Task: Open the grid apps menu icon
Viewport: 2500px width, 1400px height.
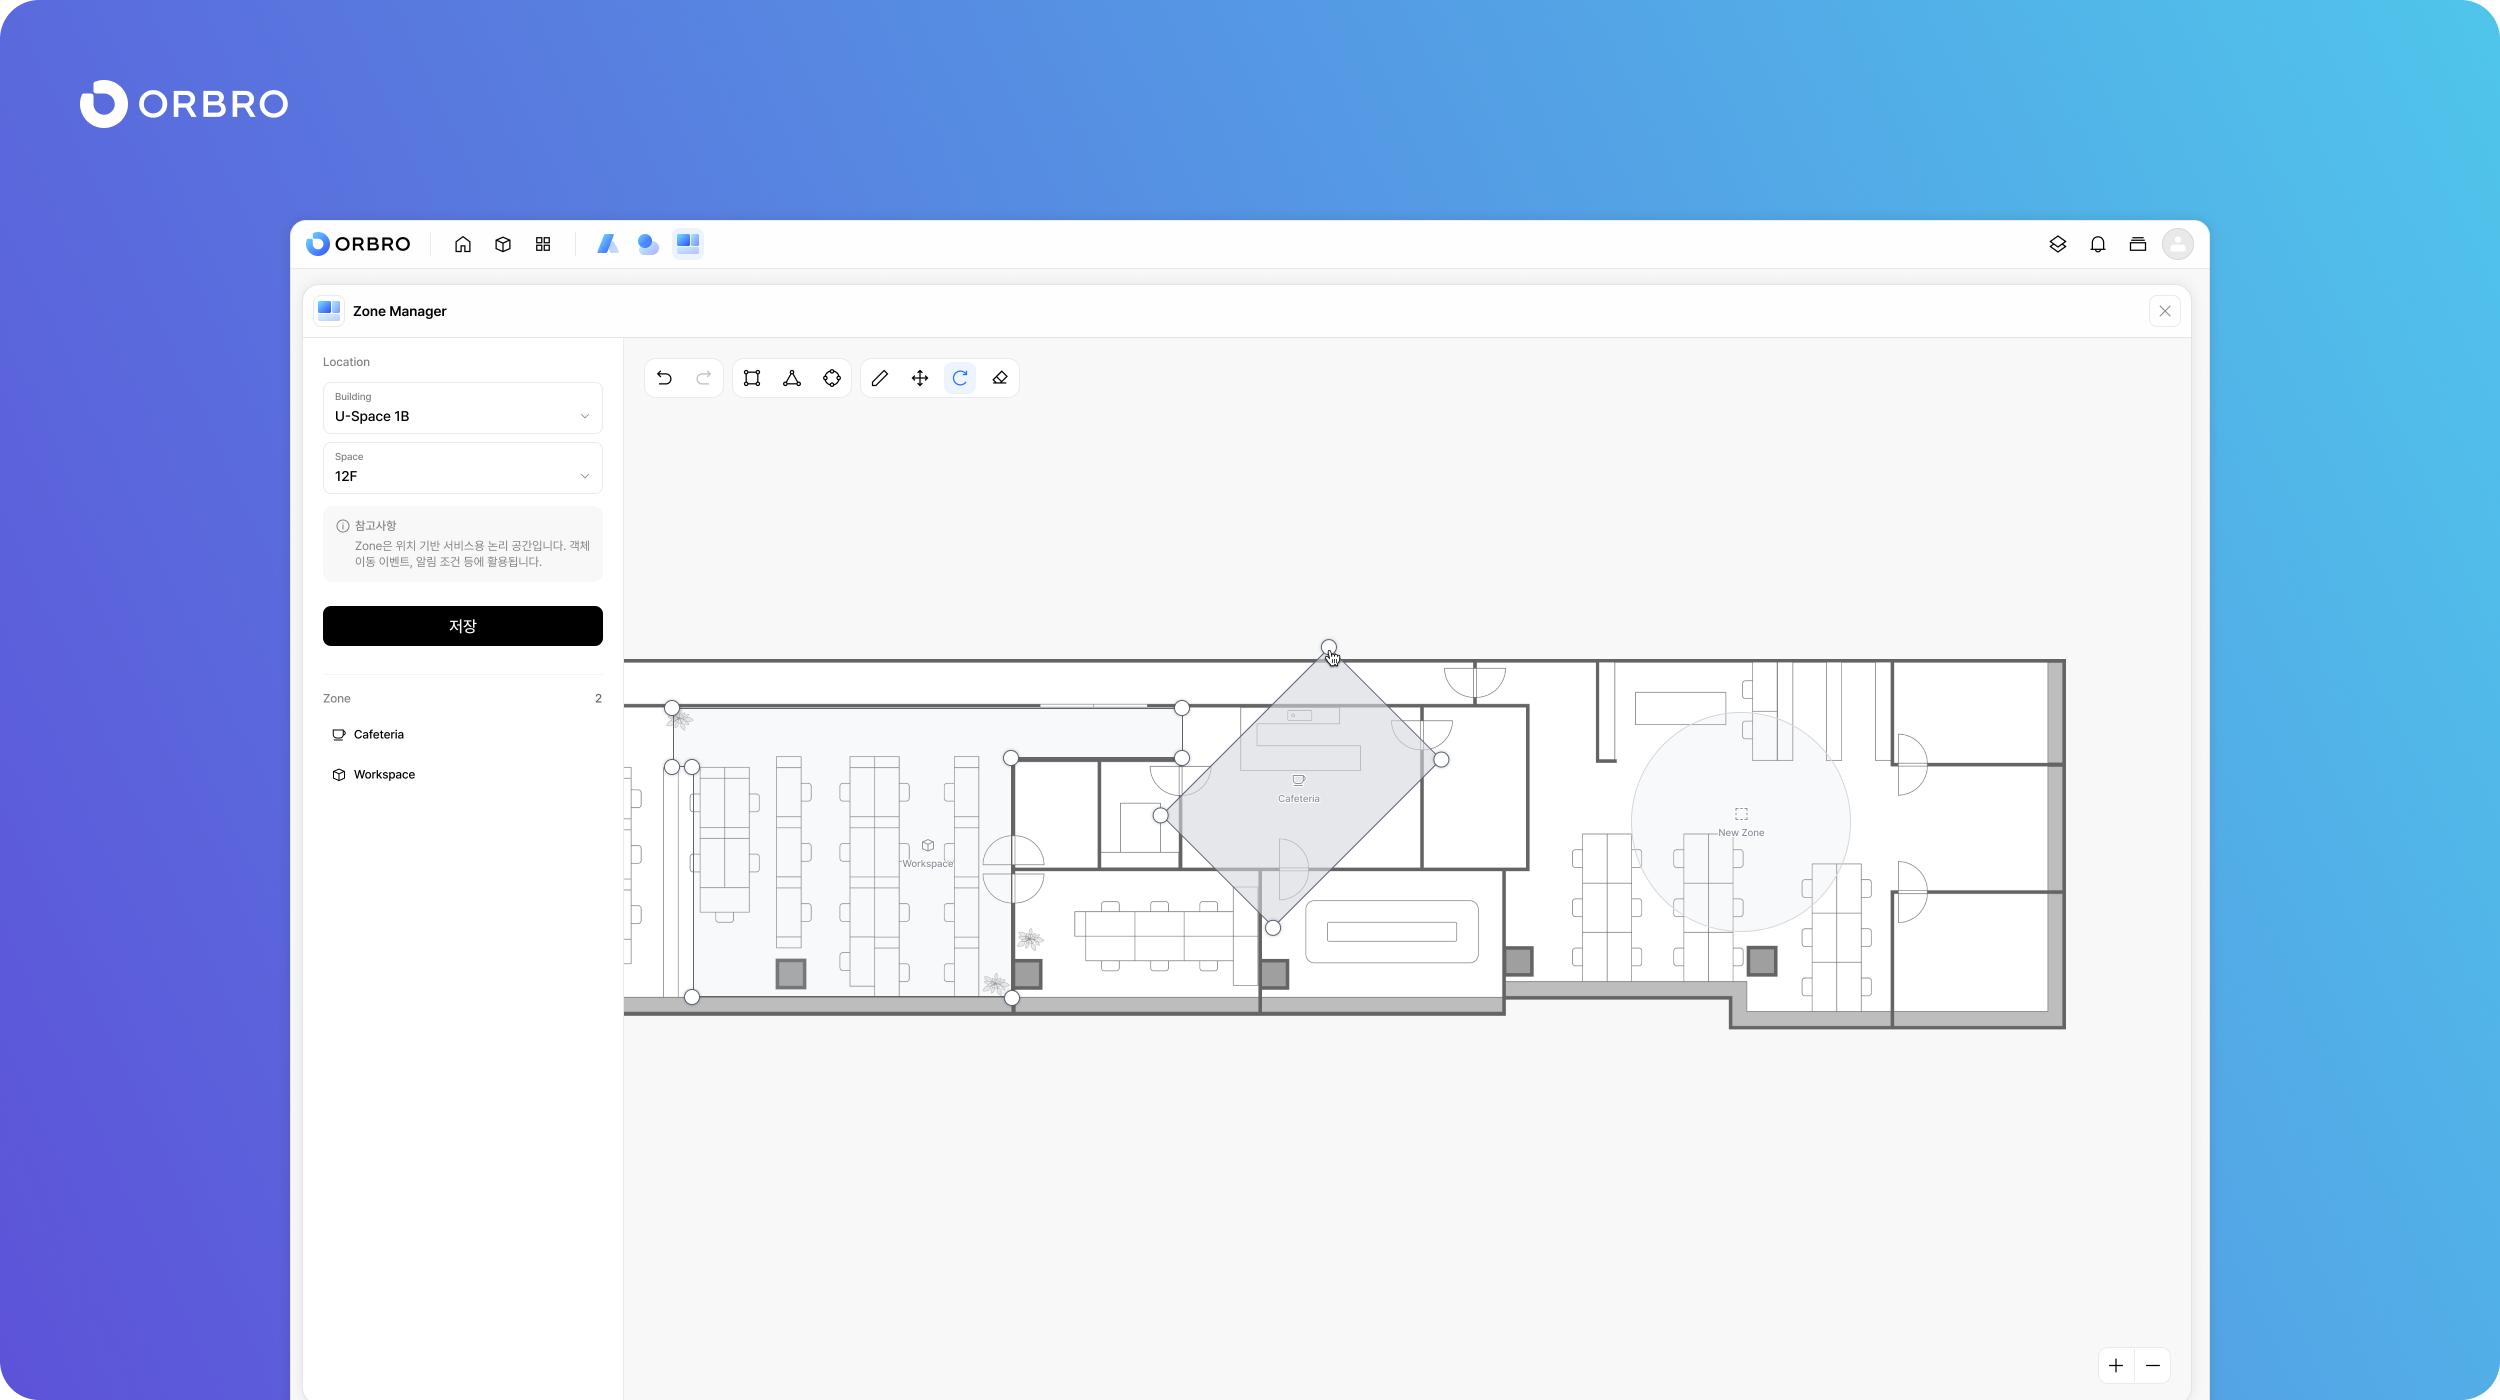Action: [x=543, y=244]
